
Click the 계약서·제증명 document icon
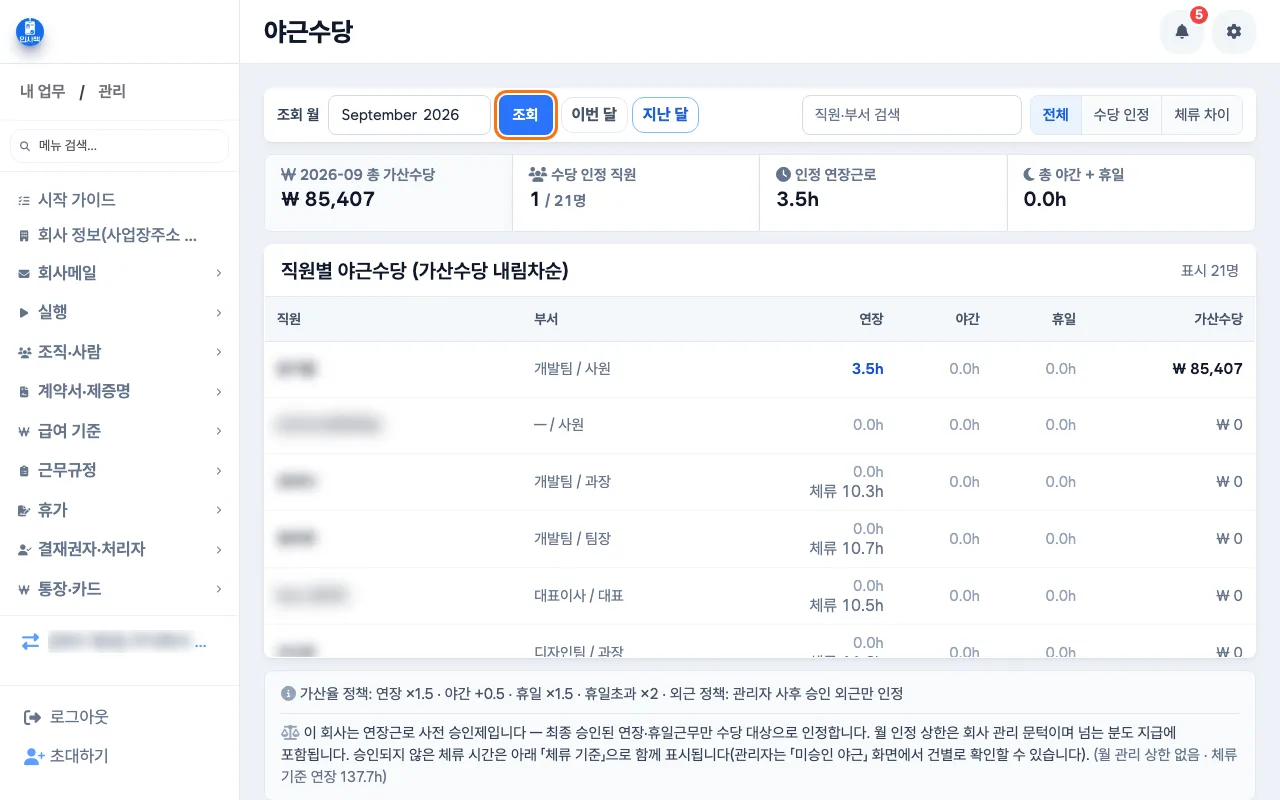click(24, 391)
